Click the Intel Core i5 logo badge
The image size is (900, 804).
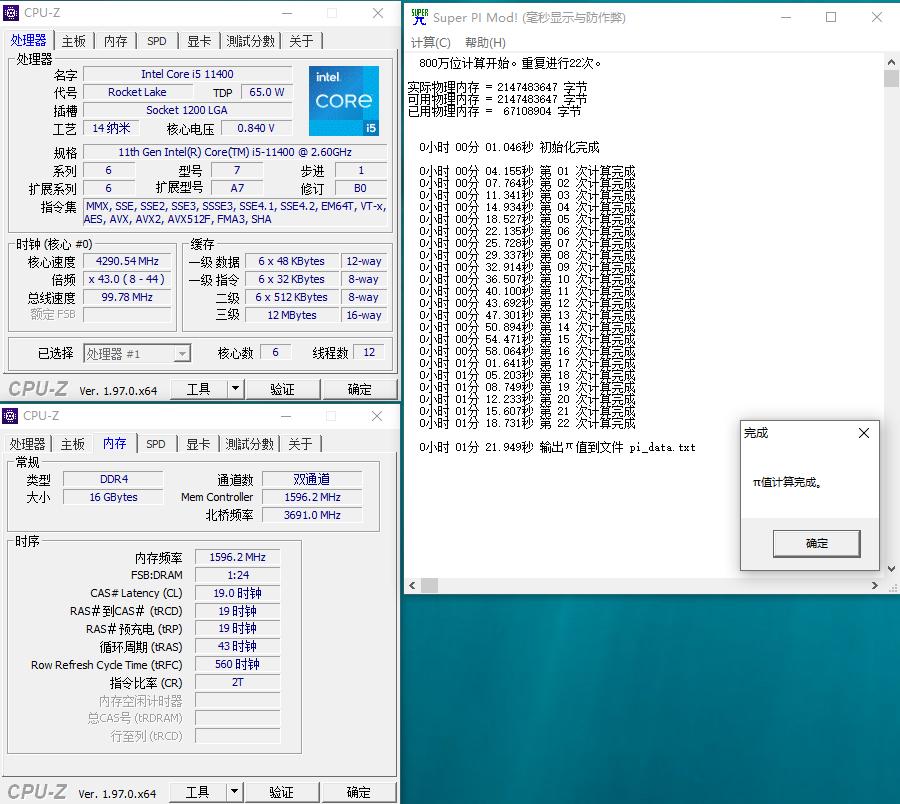click(343, 98)
